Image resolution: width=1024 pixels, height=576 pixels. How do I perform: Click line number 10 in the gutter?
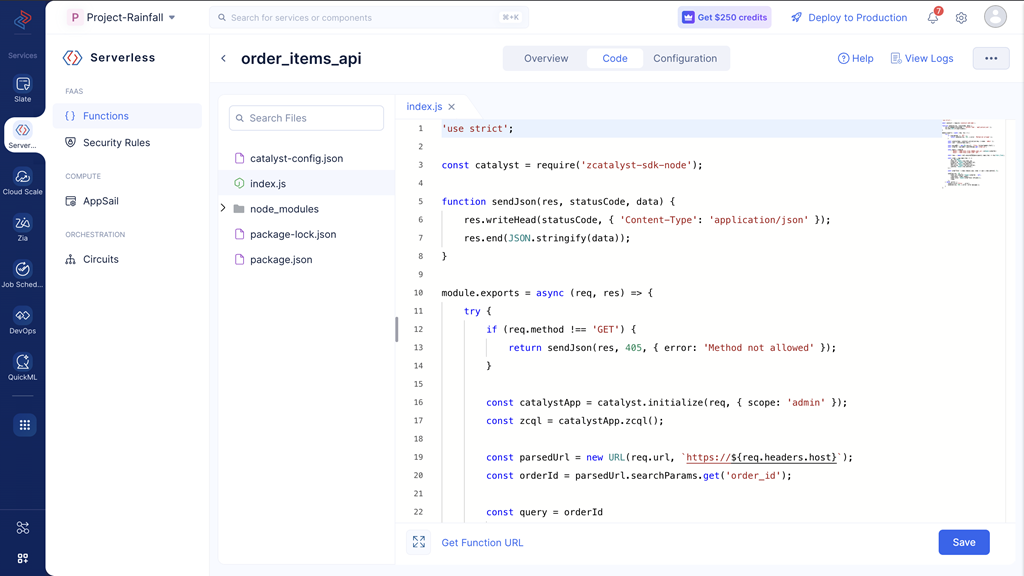pyautogui.click(x=418, y=293)
